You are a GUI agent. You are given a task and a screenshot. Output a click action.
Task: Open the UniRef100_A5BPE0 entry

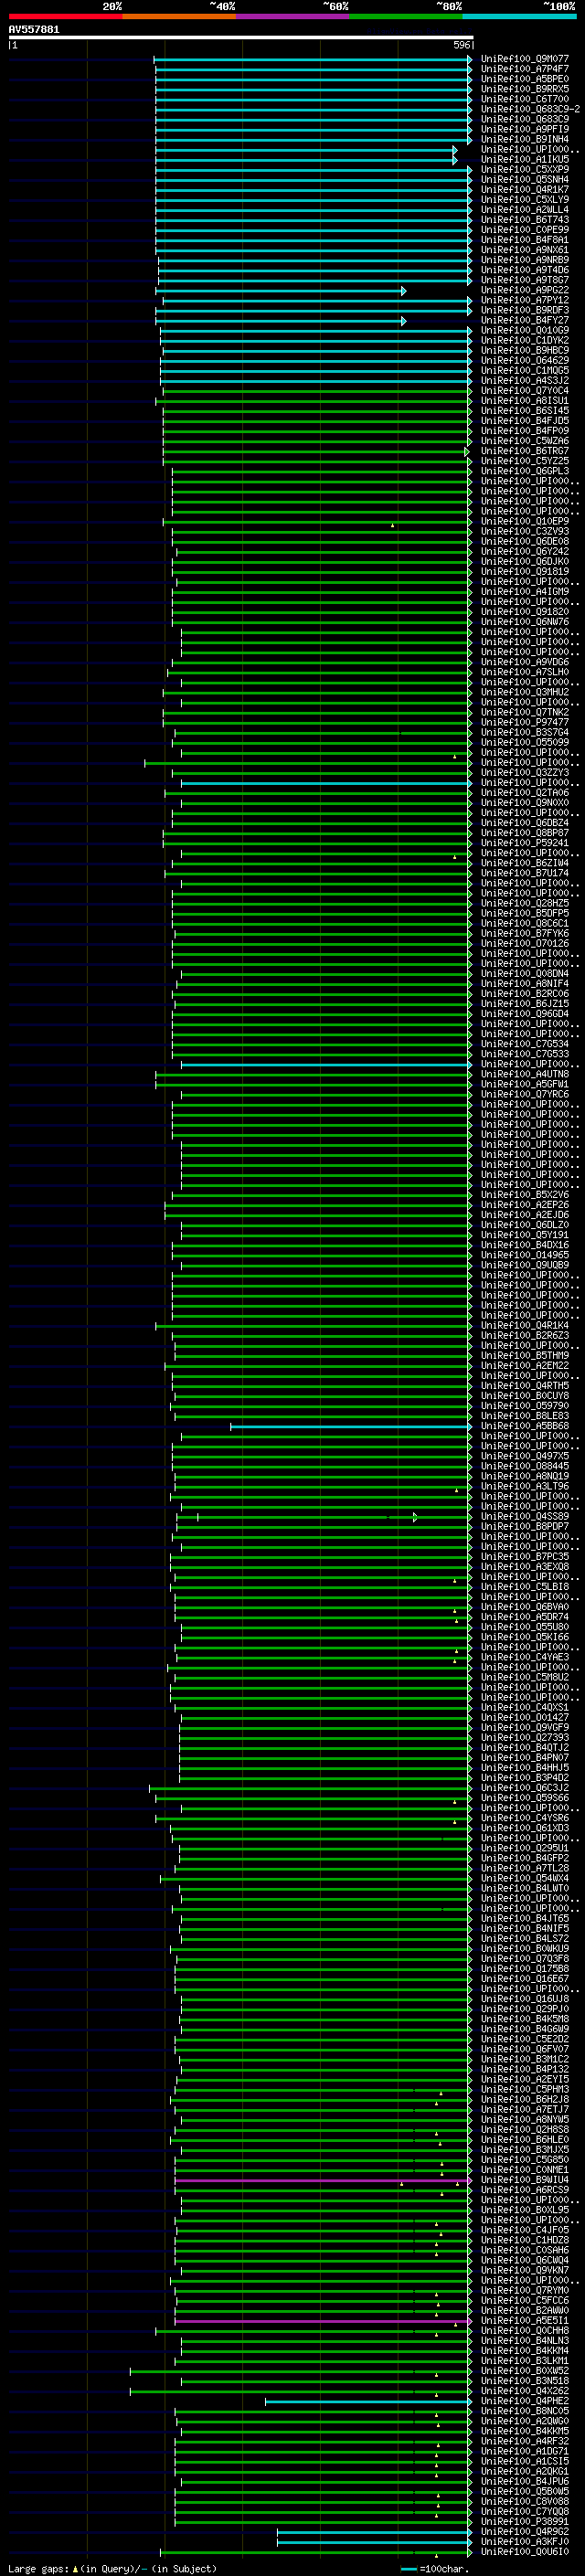coord(524,79)
